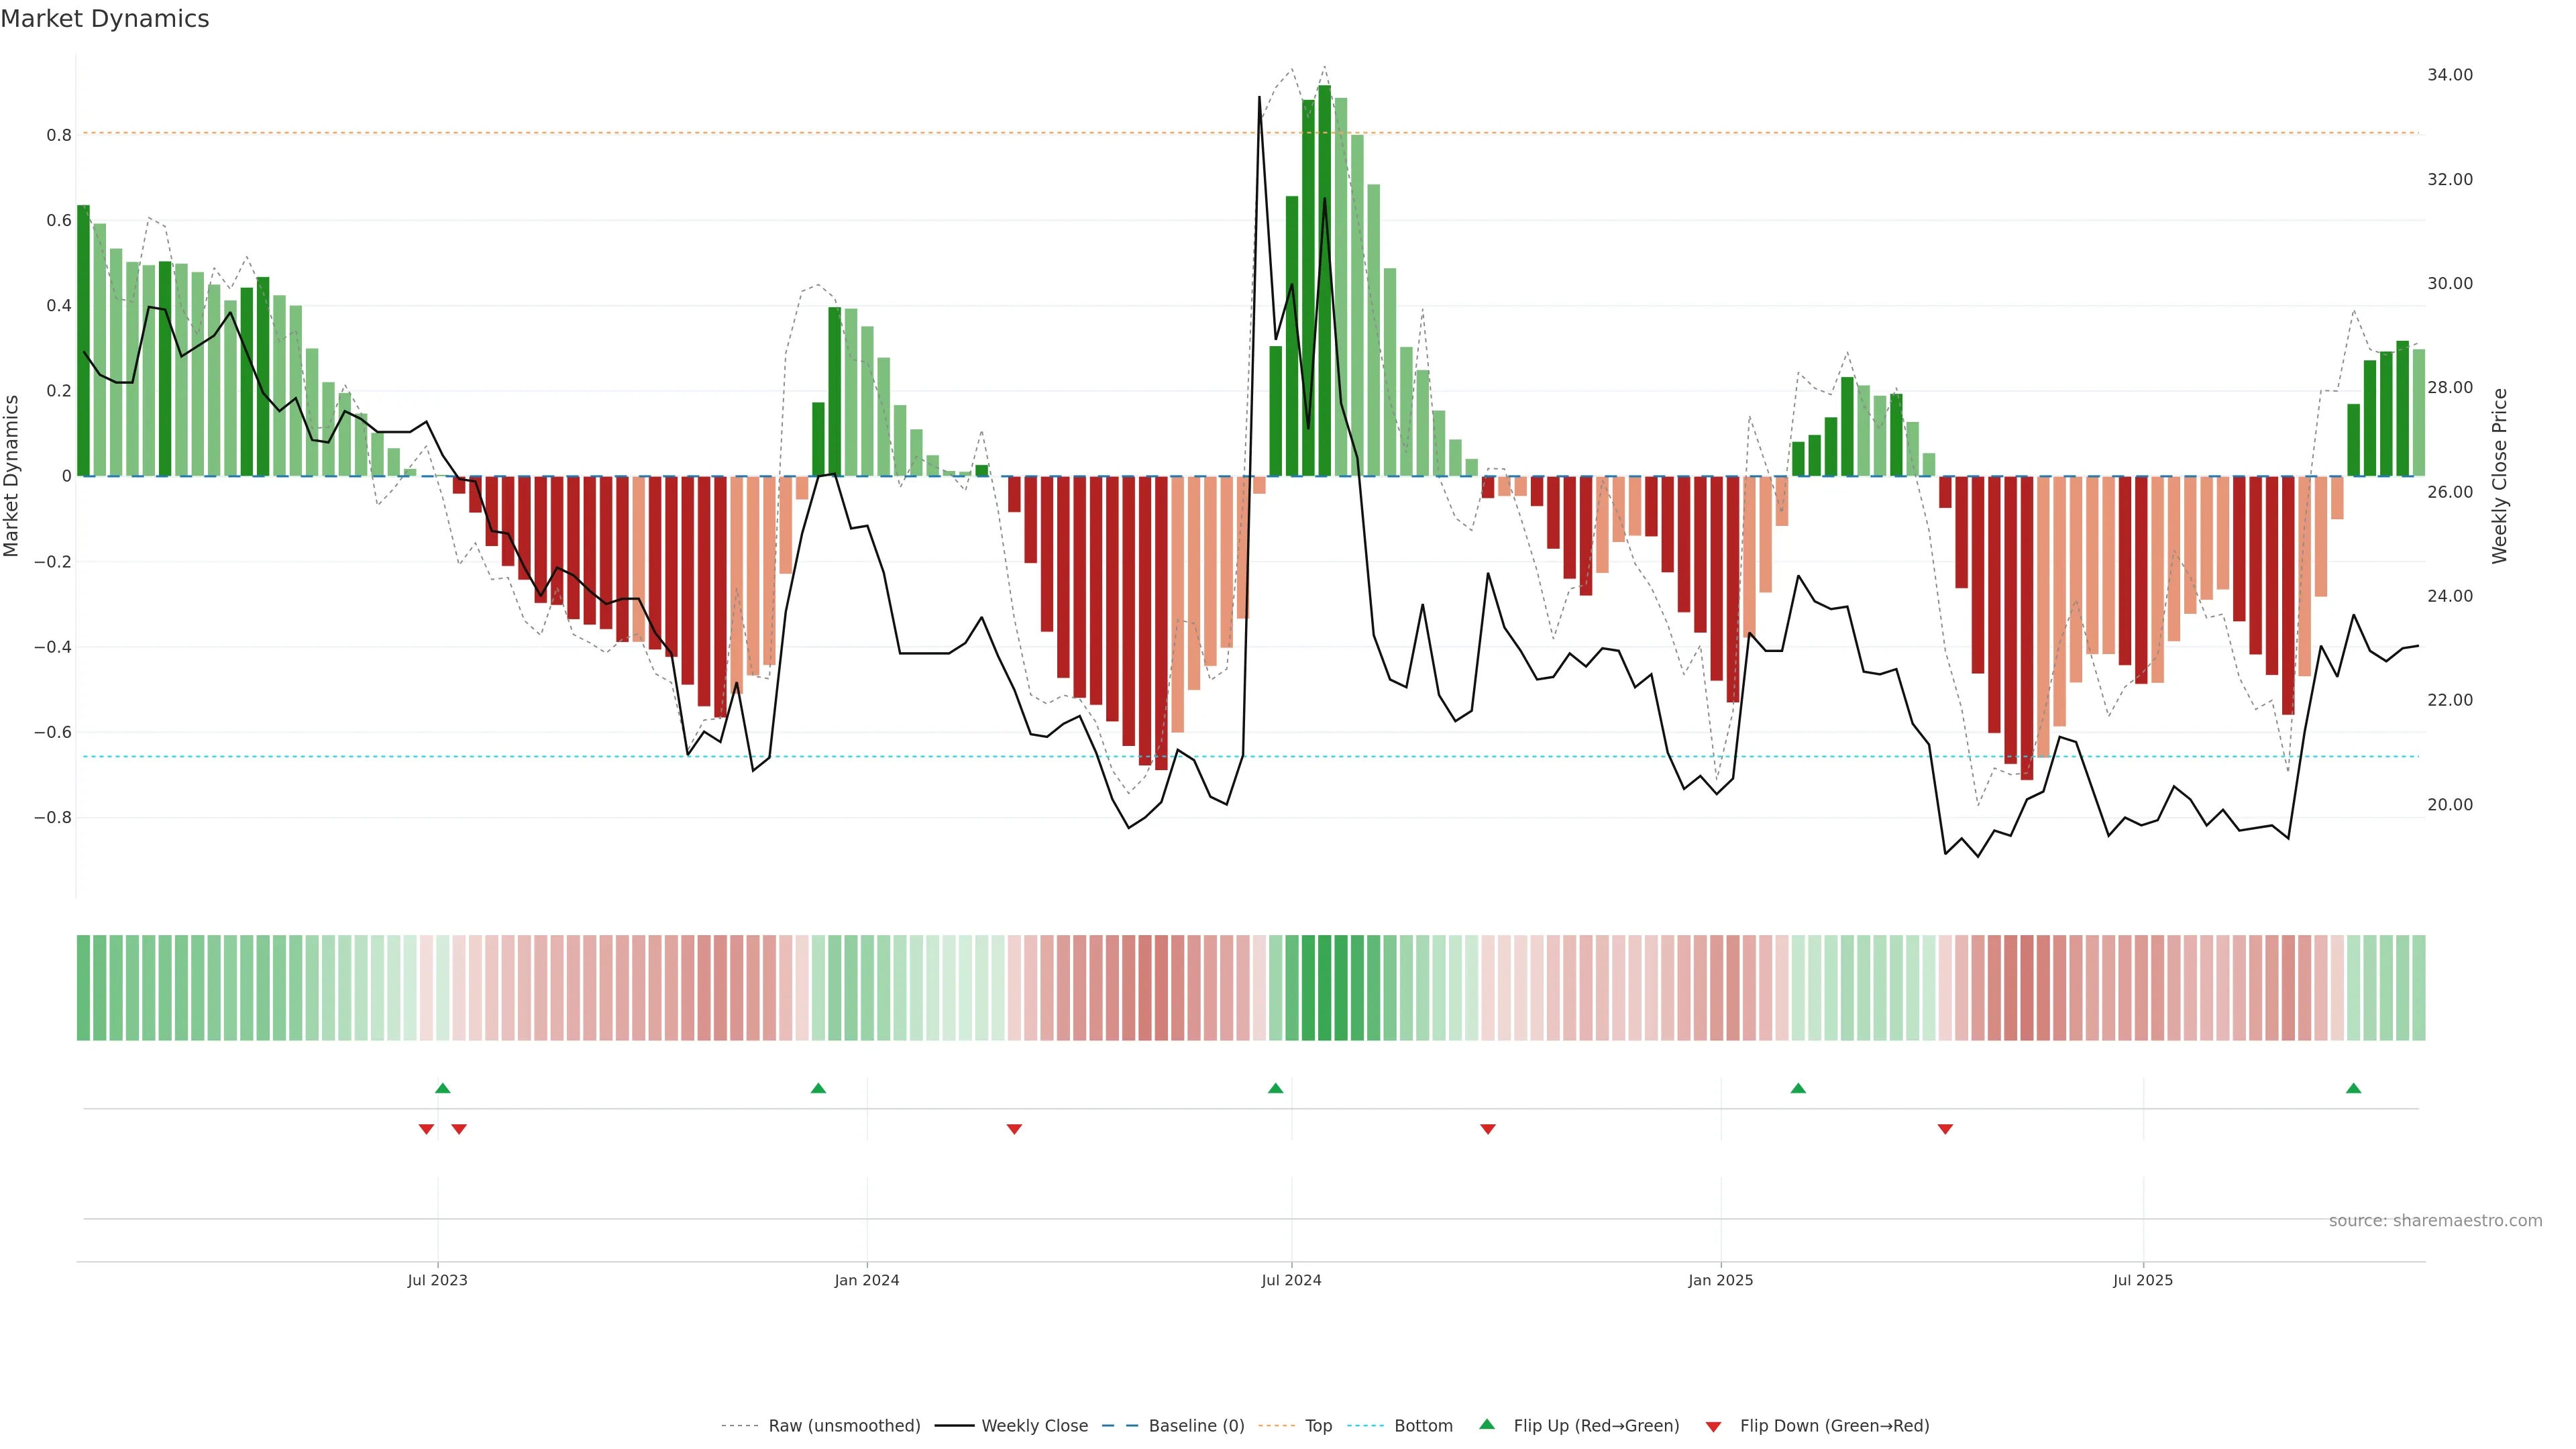
Task: Click the last green flip-up triangle at far right
Action: point(2353,1088)
